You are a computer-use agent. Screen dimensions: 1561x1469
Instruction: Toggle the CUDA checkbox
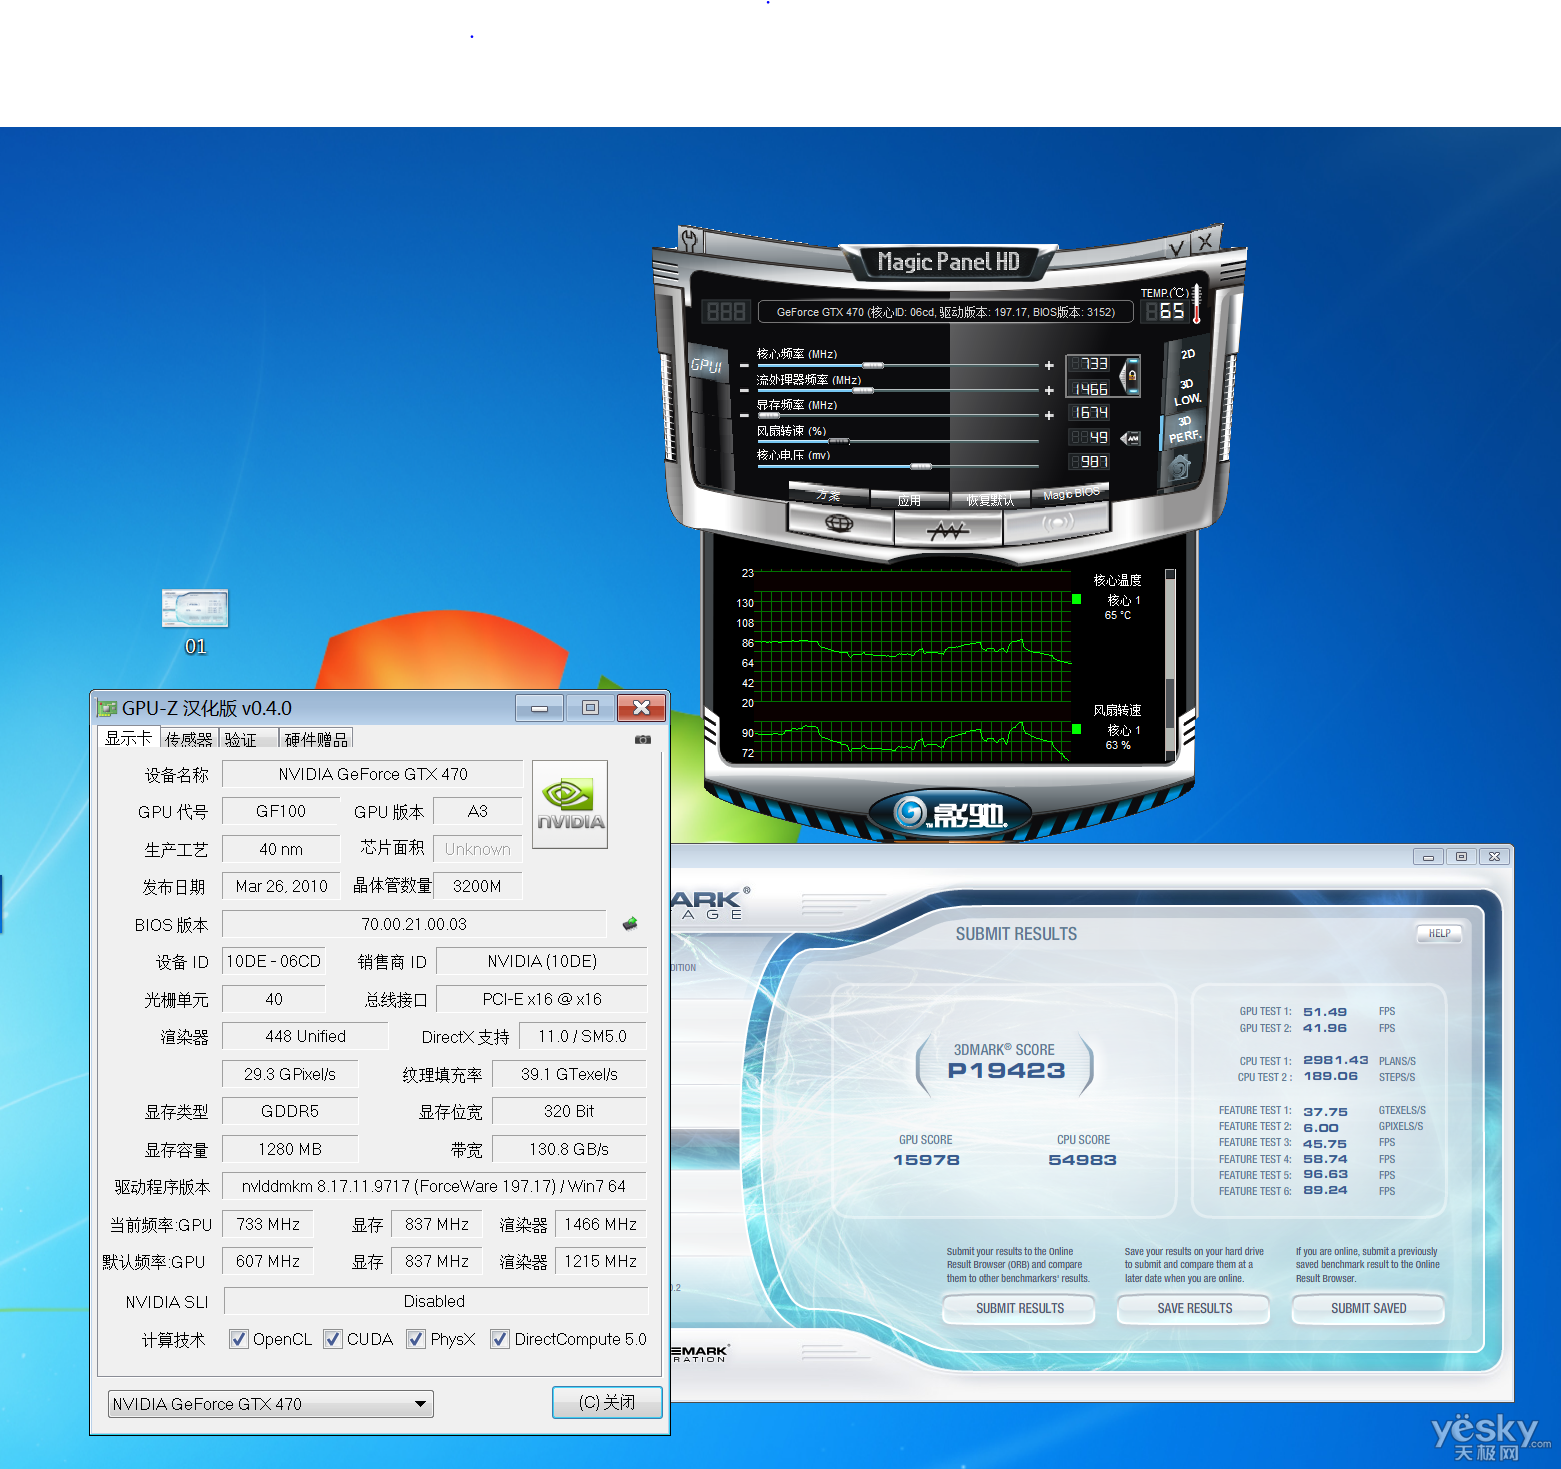(x=333, y=1339)
